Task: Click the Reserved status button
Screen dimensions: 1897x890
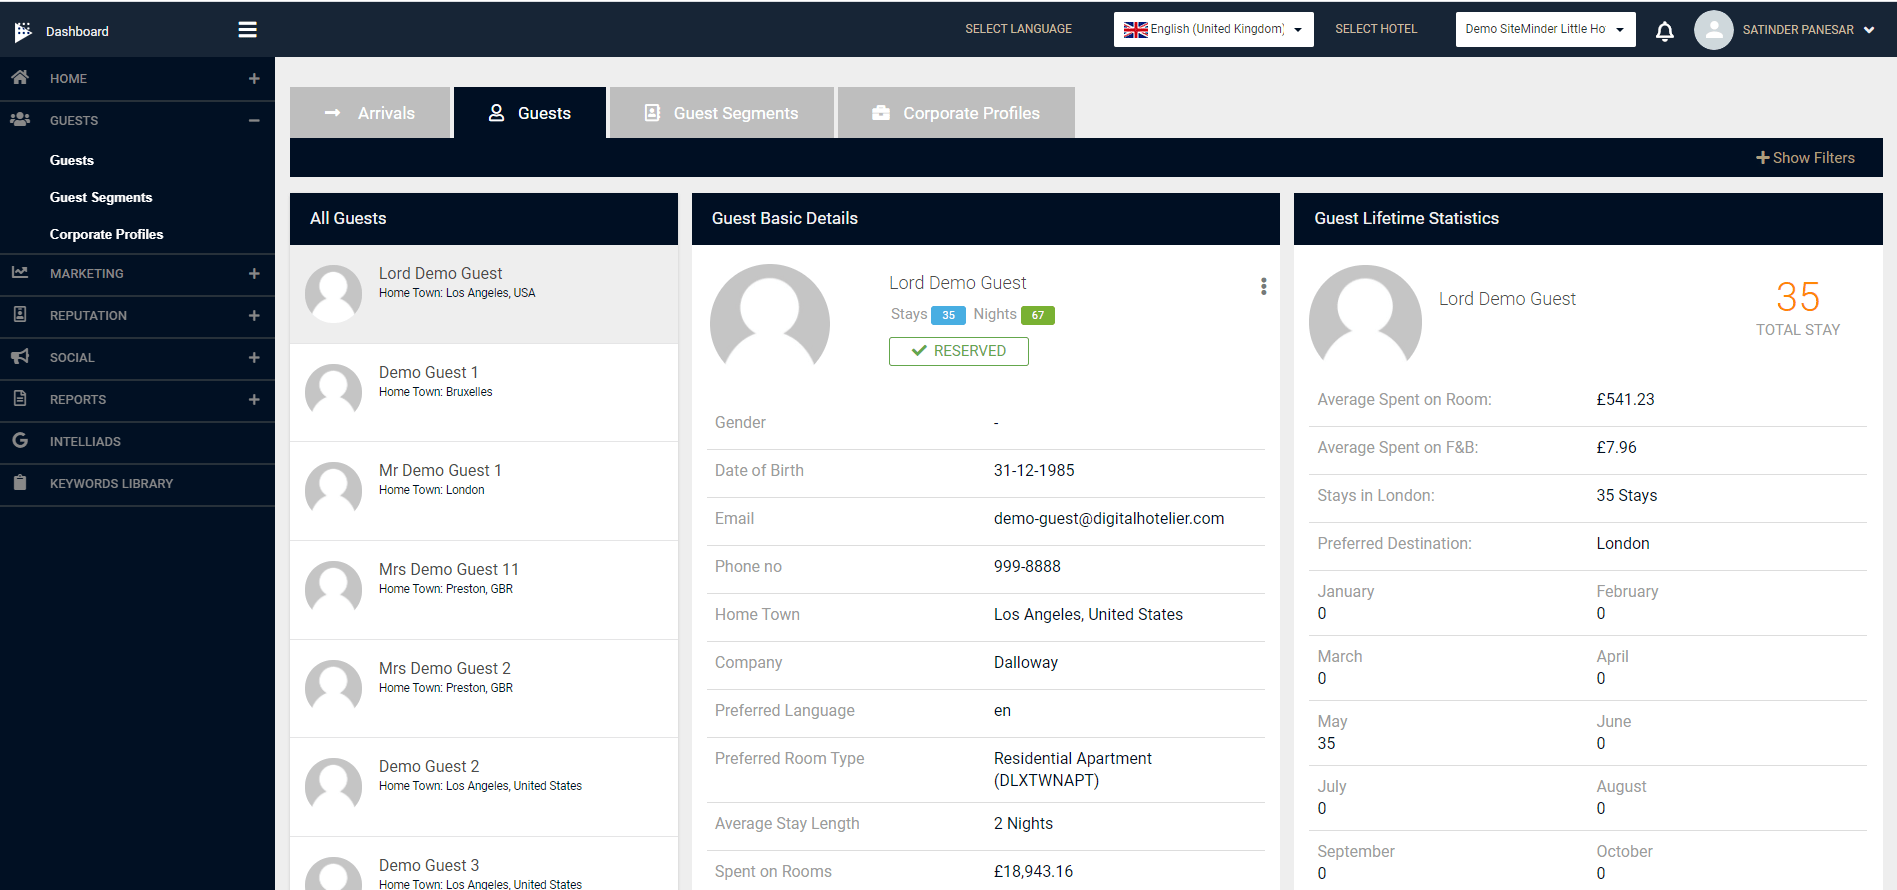Action: tap(958, 351)
